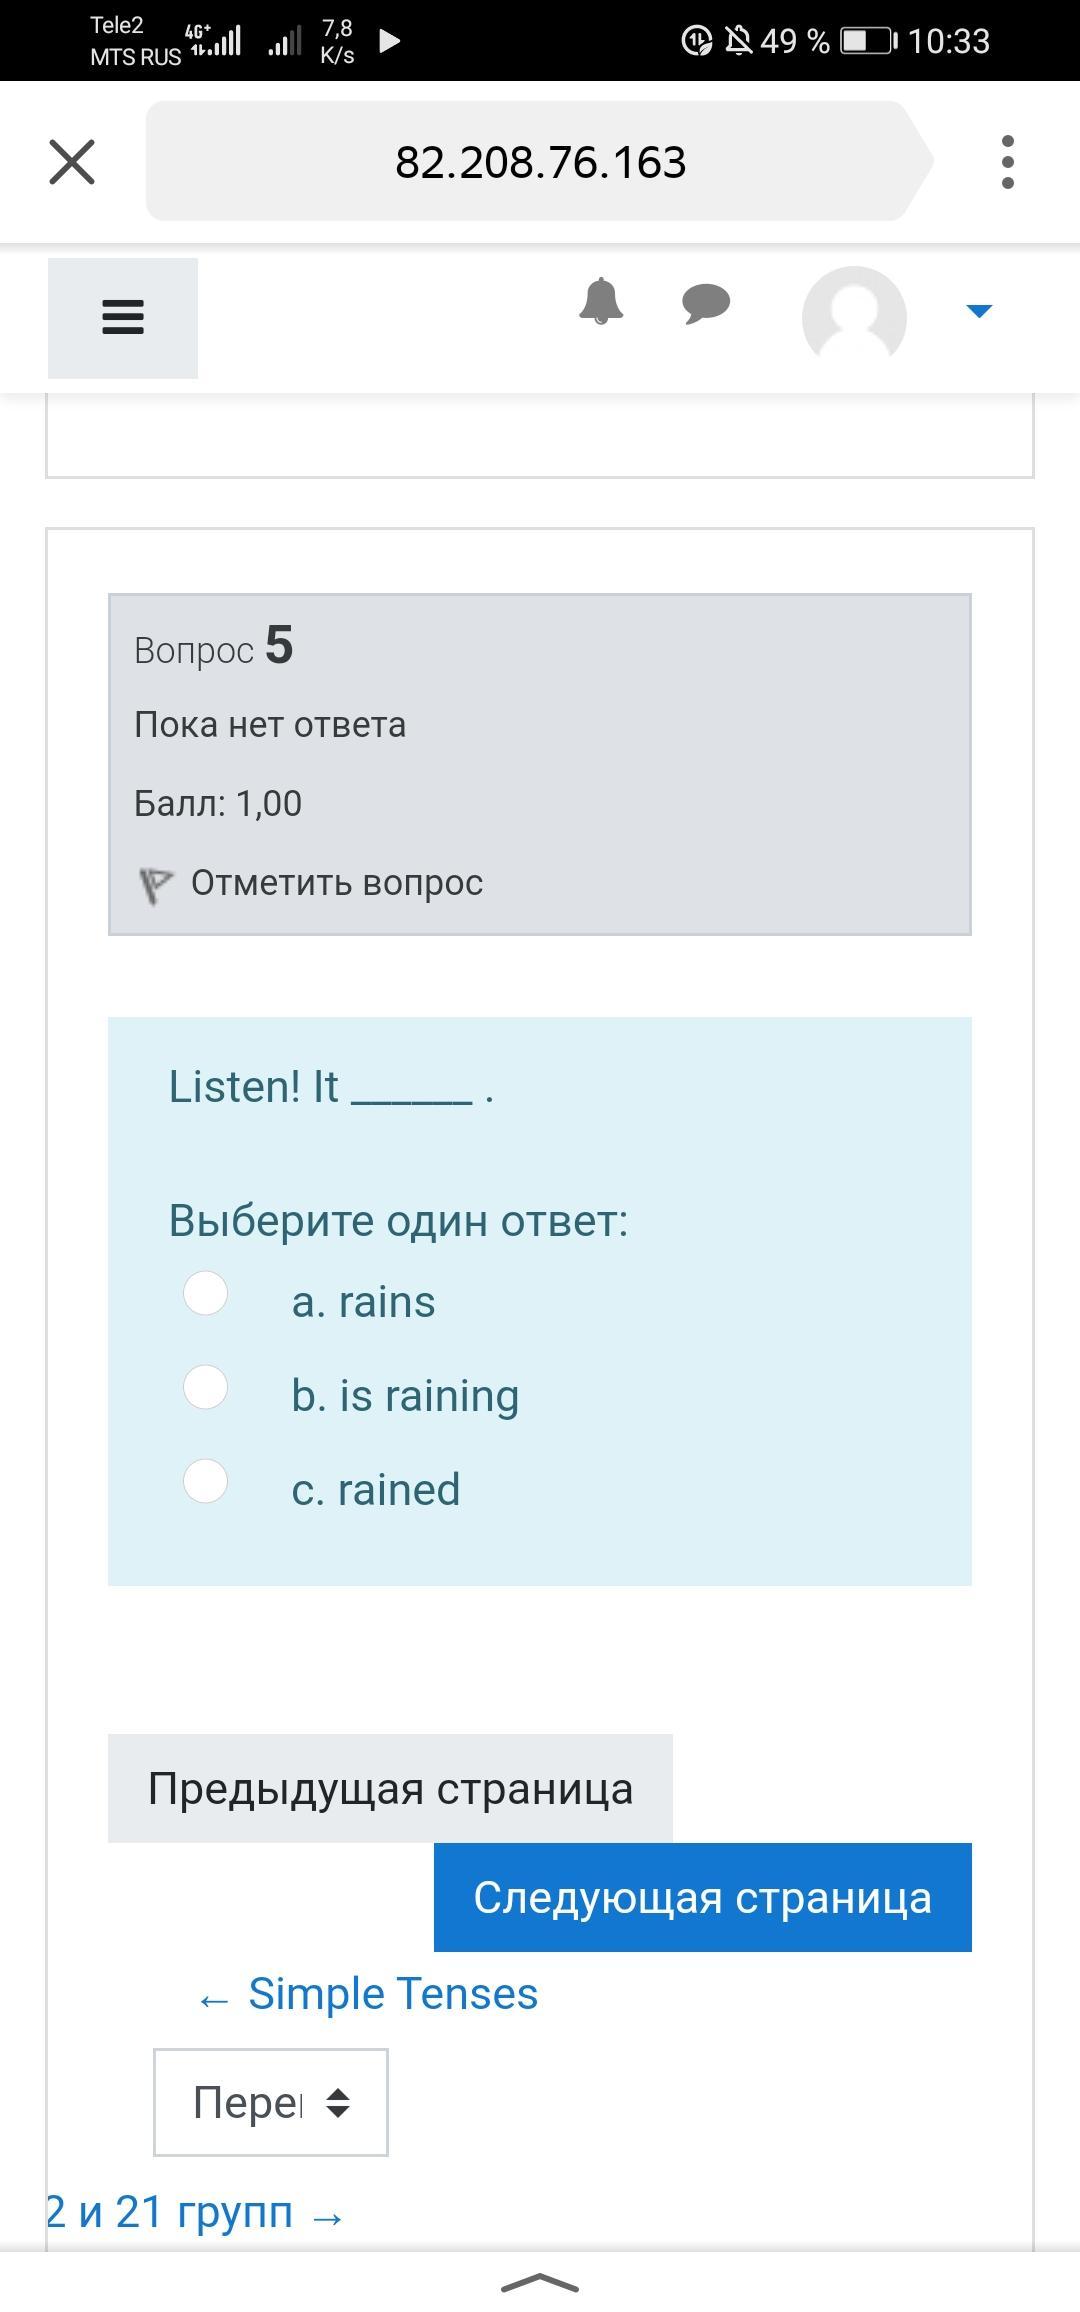The image size is (1080, 2312).
Task: Open the 2 и 21 групп link
Action: pyautogui.click(x=195, y=2212)
